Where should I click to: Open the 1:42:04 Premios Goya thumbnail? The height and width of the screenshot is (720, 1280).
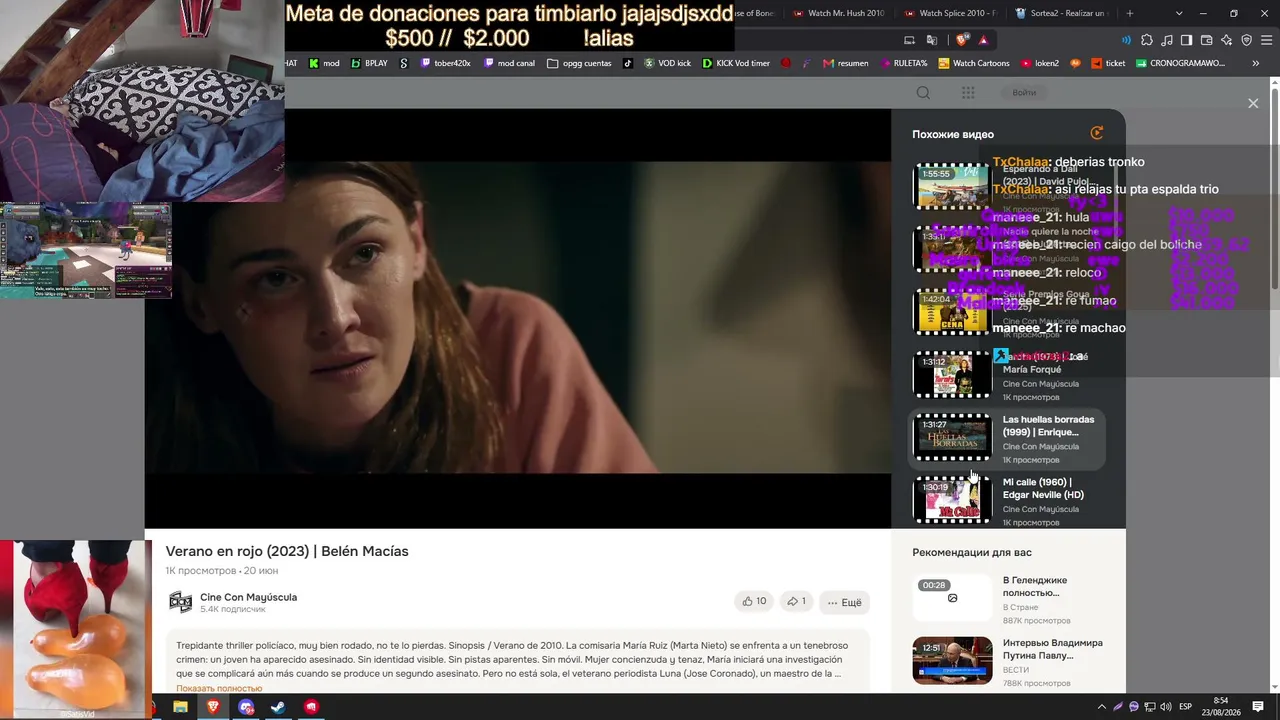click(952, 312)
